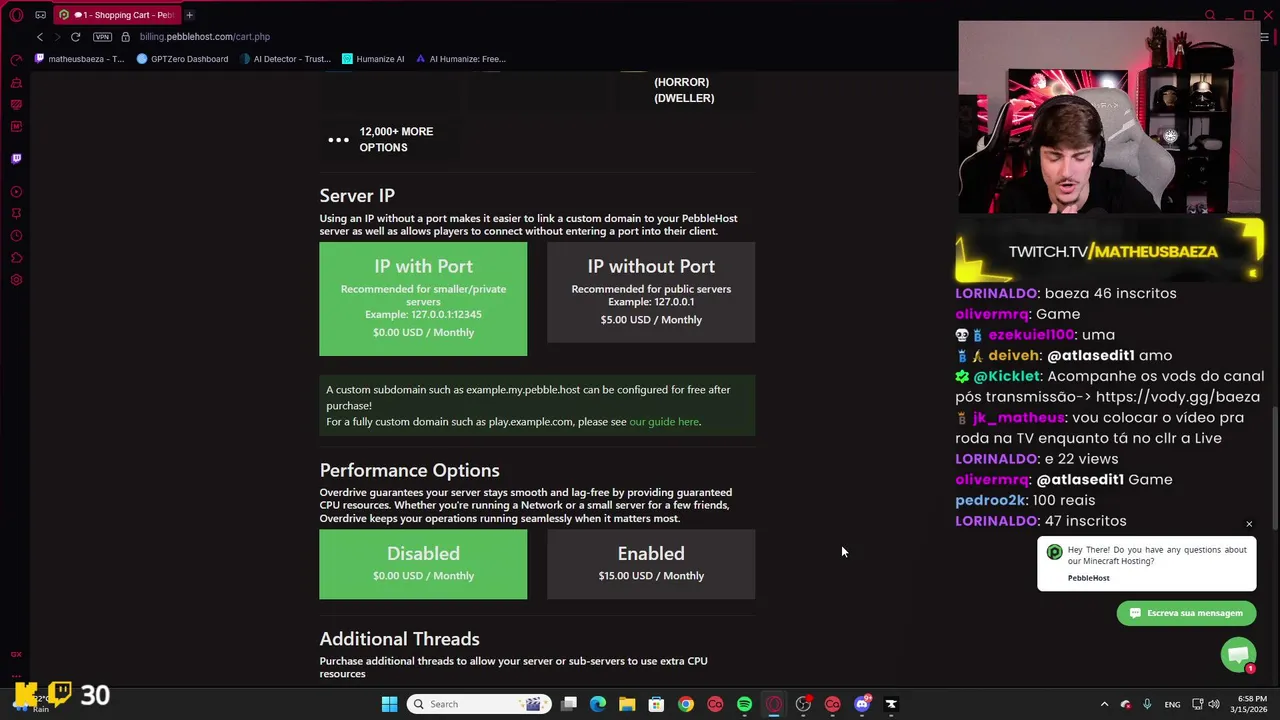
Task: Go back to the previous page
Action: tap(39, 37)
